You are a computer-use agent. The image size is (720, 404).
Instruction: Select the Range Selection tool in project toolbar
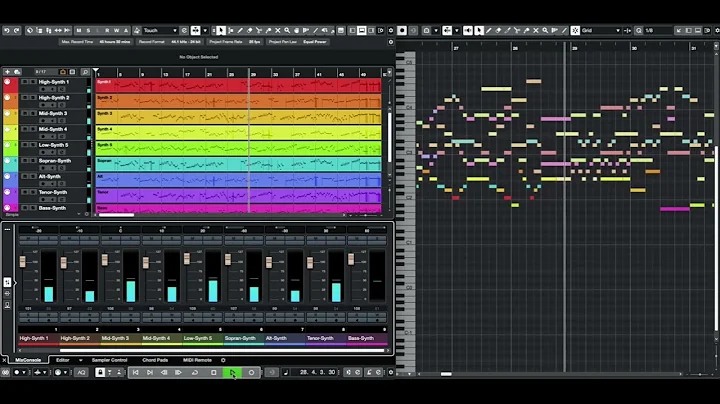[231, 30]
